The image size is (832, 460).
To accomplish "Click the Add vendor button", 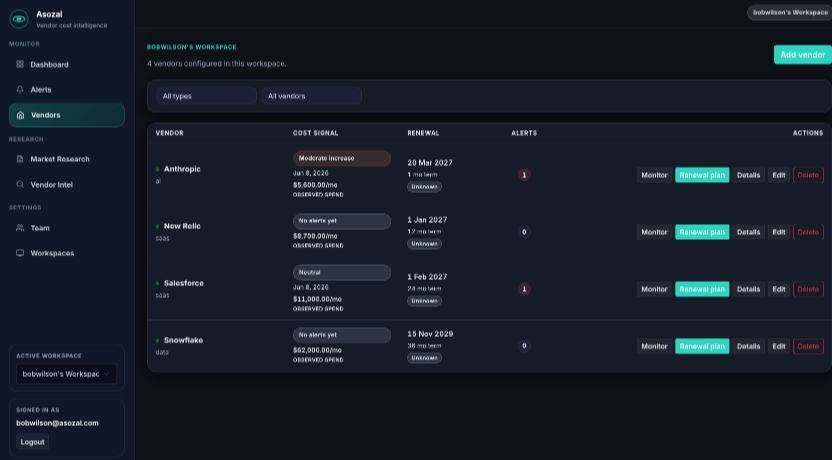I will coord(802,55).
